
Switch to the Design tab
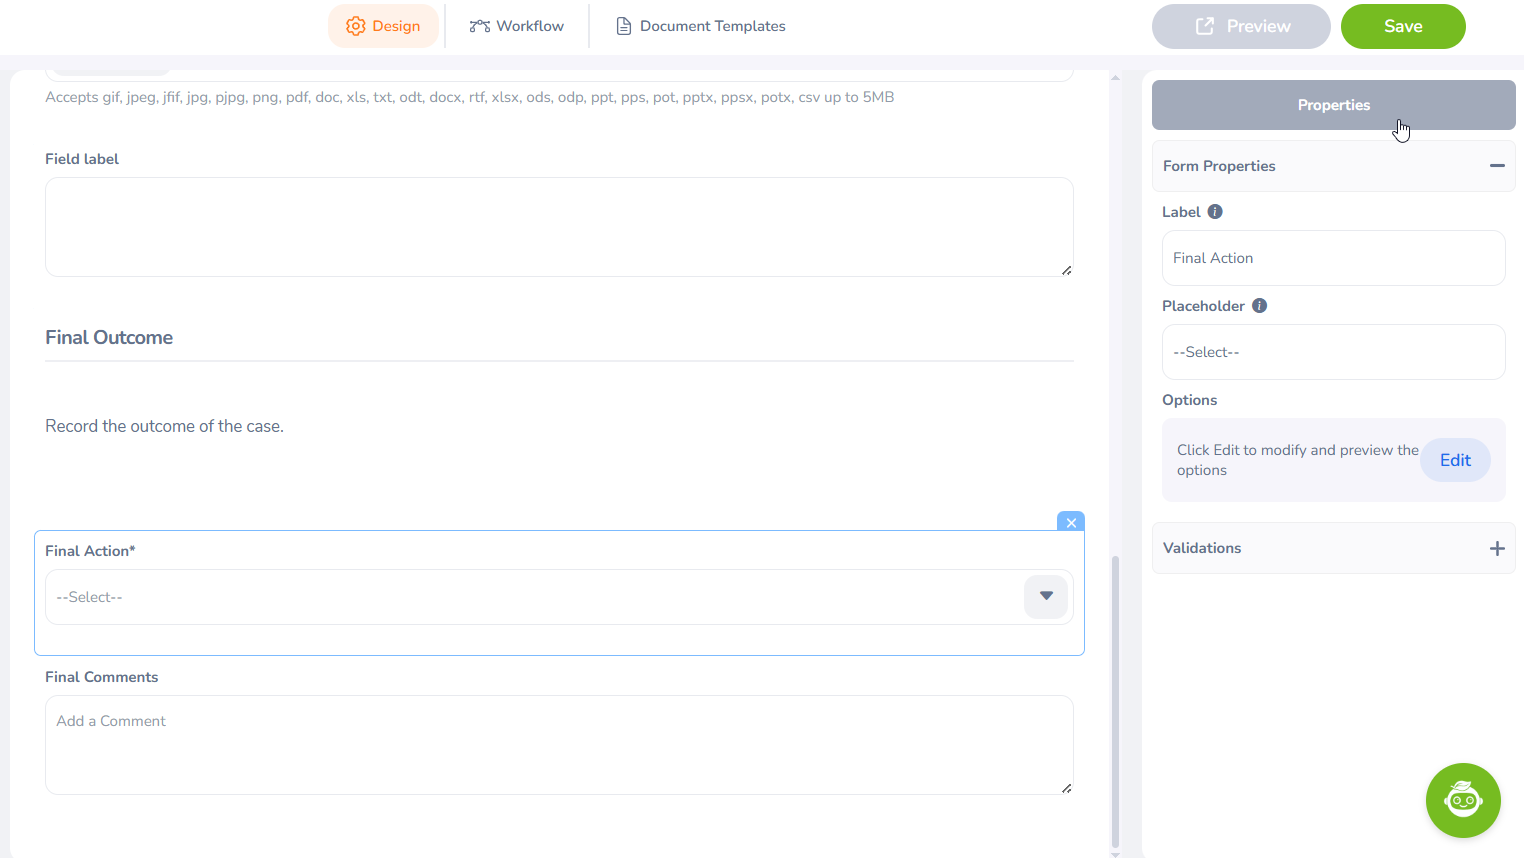pyautogui.click(x=383, y=26)
